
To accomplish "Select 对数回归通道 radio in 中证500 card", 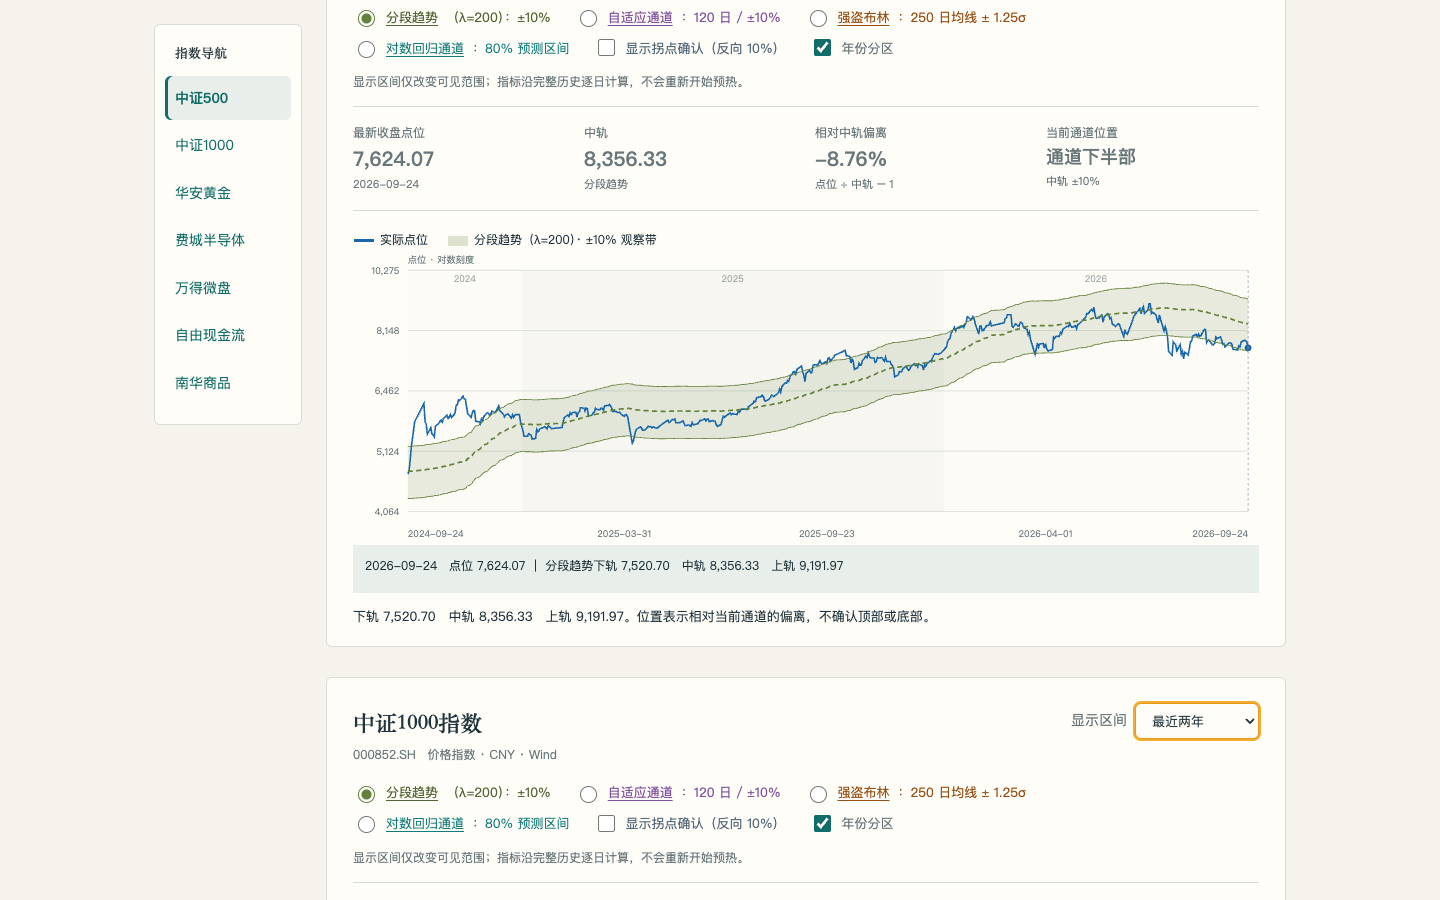I will click(366, 49).
